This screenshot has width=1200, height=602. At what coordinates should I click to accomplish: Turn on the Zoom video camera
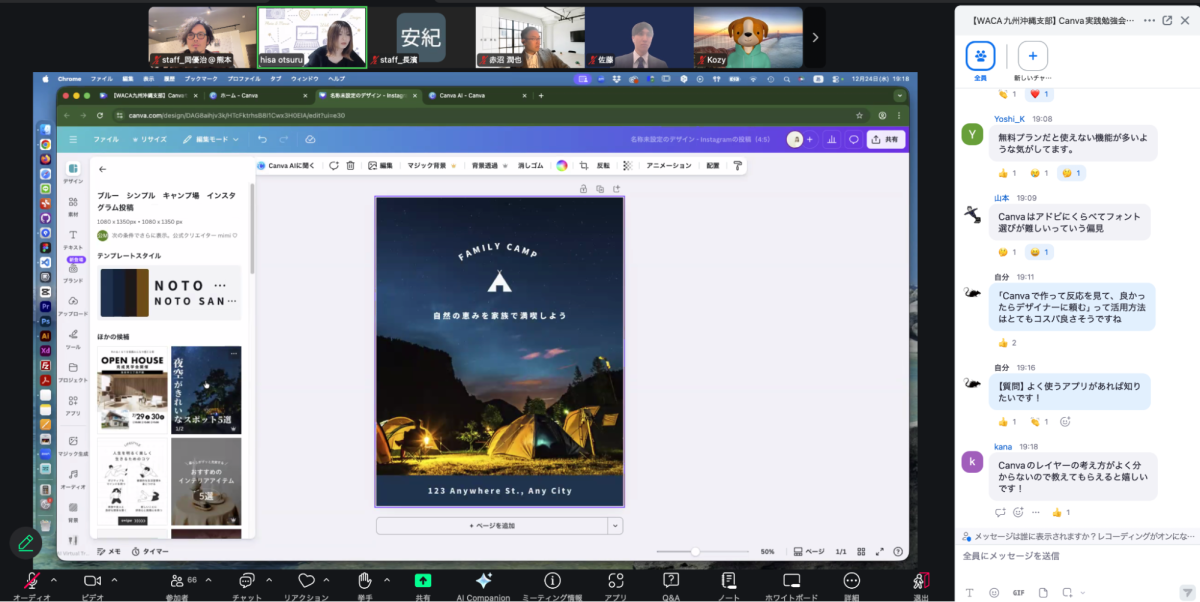pyautogui.click(x=93, y=581)
